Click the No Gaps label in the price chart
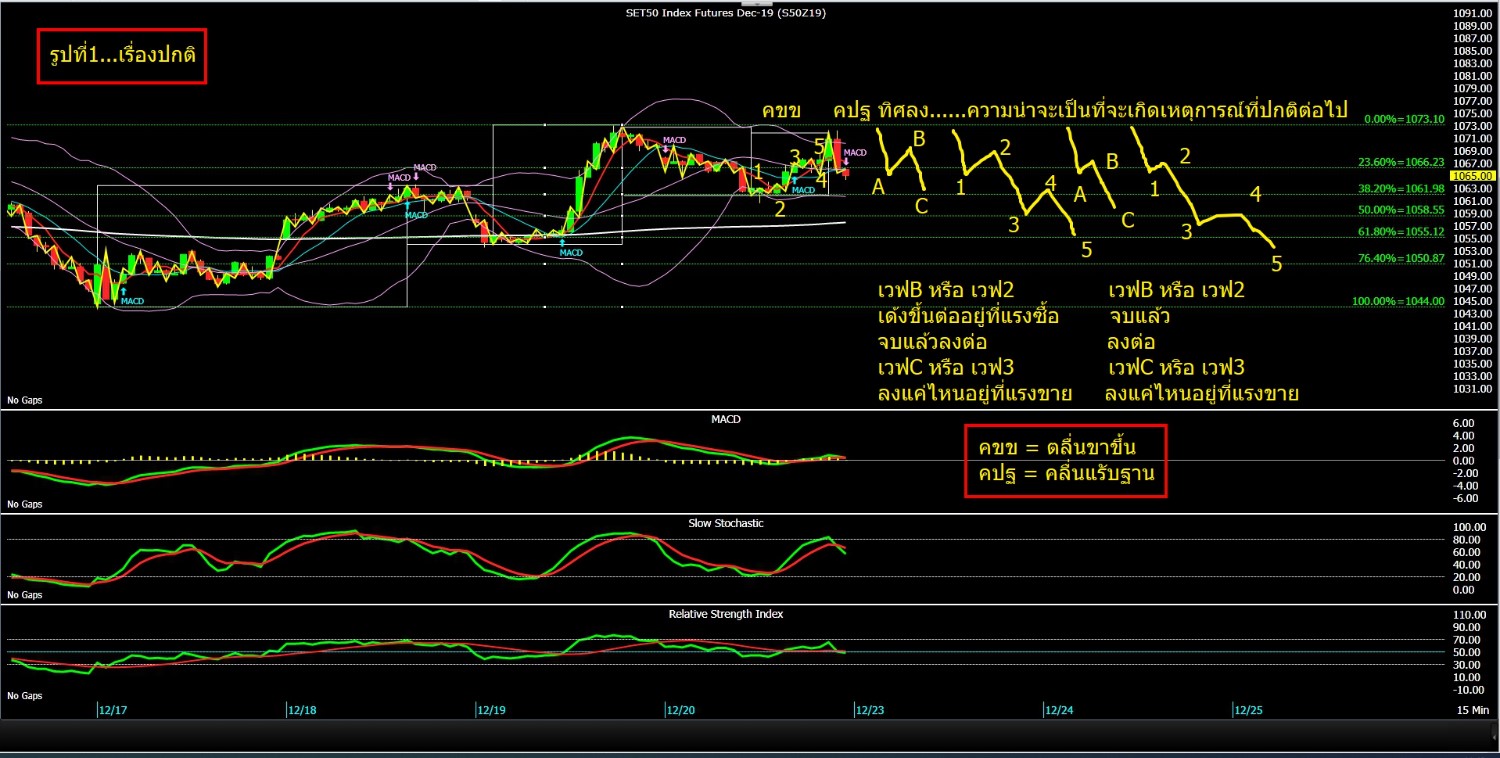 [25, 400]
